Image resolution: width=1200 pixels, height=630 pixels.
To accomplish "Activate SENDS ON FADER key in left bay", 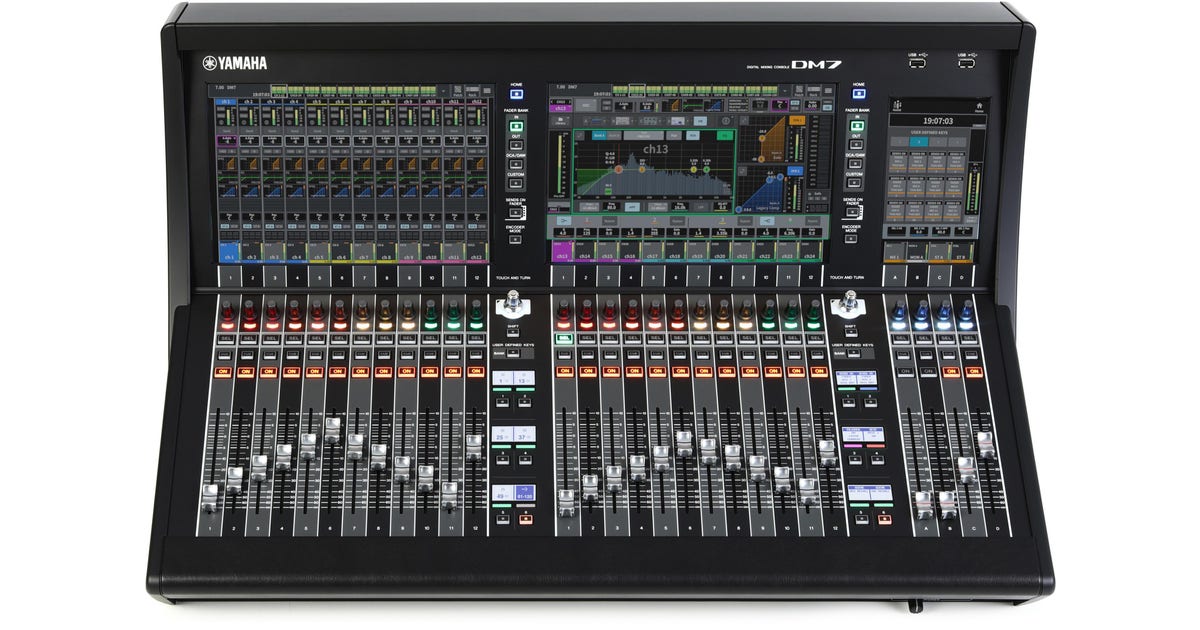I will (515, 212).
